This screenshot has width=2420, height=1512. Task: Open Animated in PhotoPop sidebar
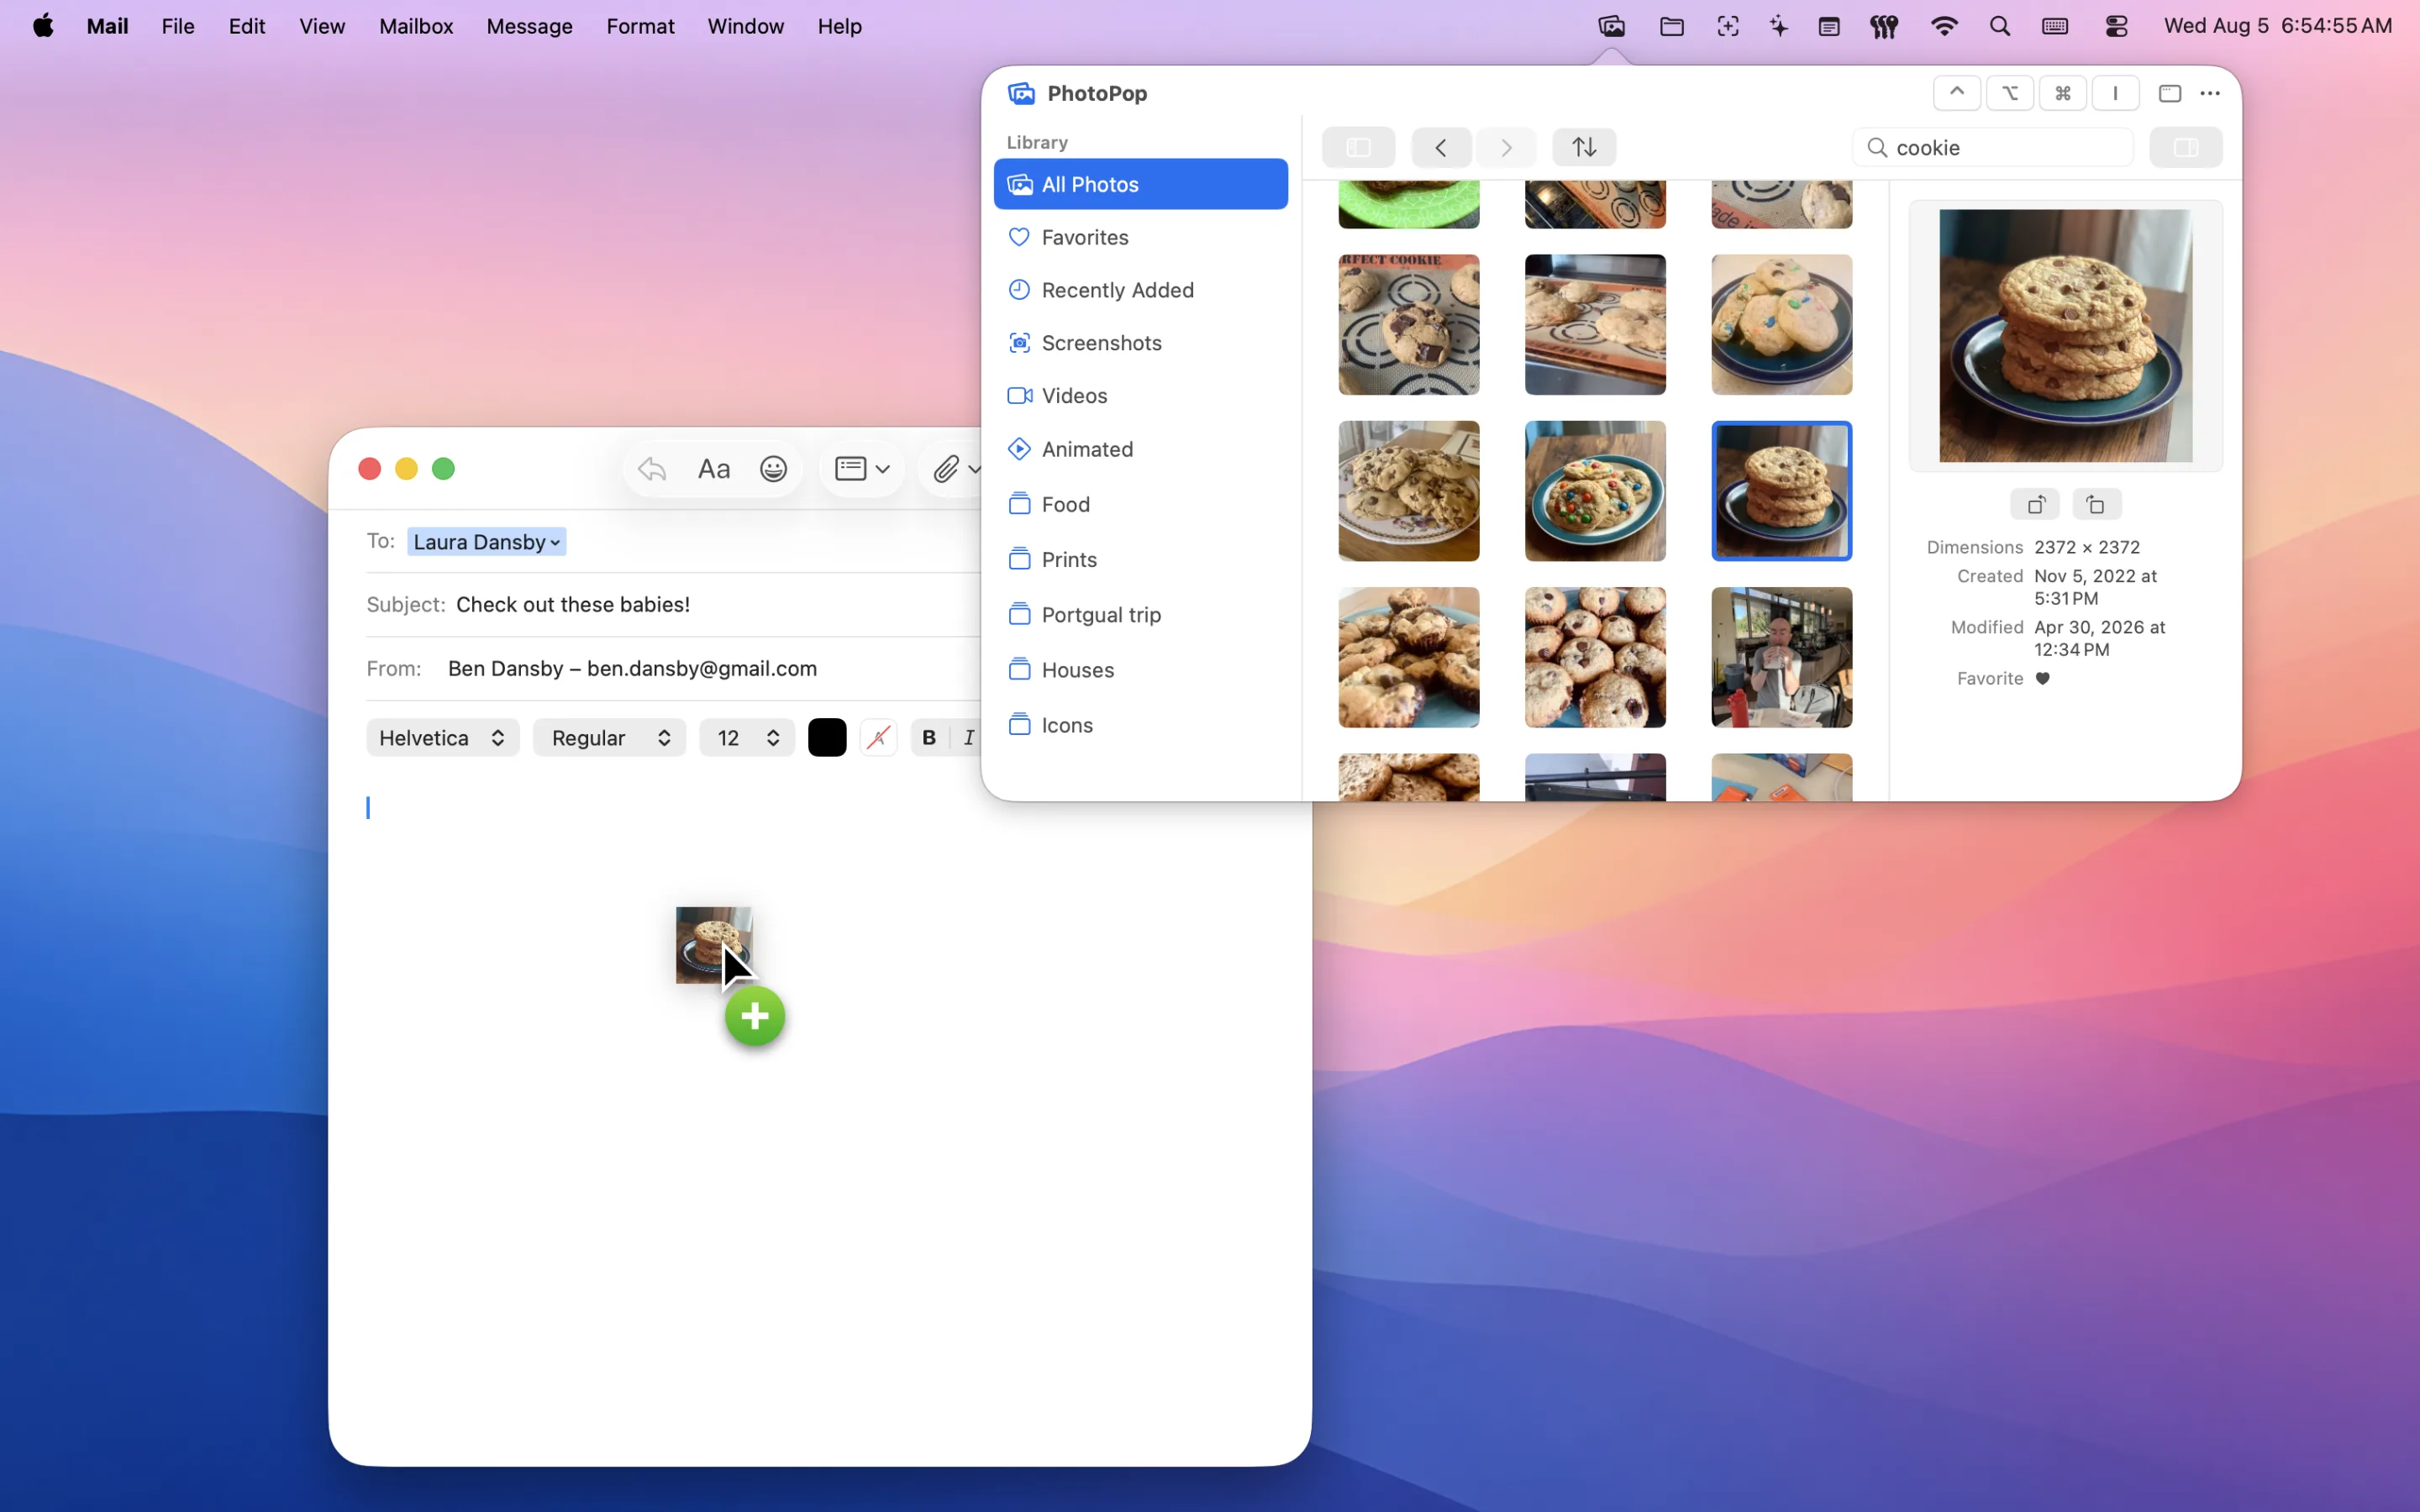click(x=1140, y=449)
